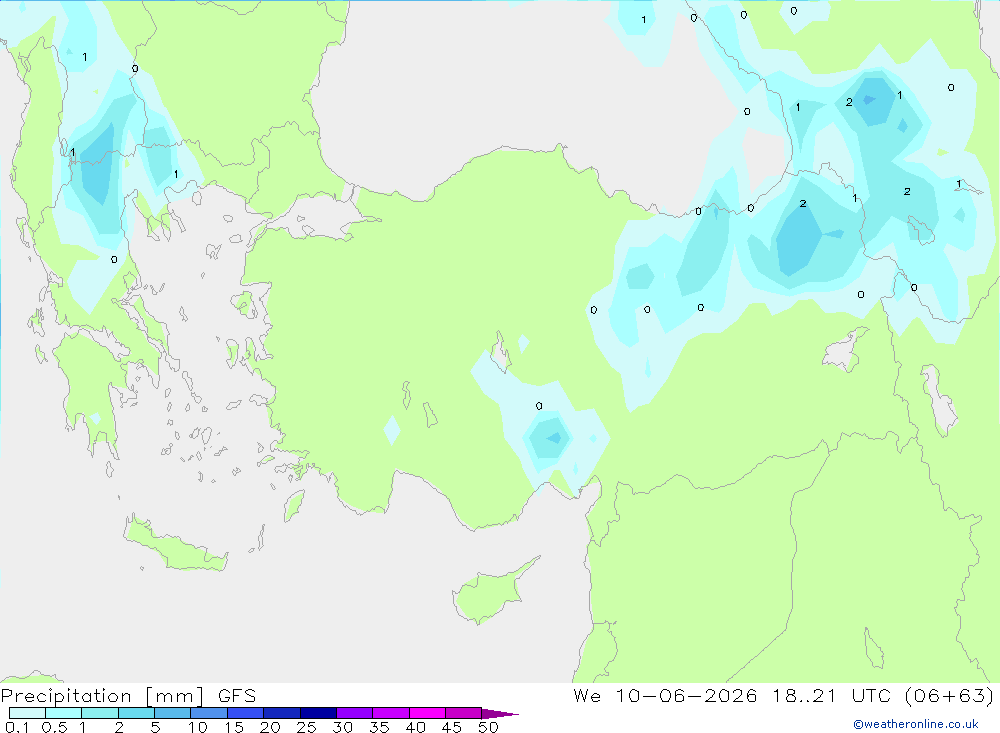1000x733 pixels.
Task: Choose the 2–5 mm legend color swatch
Action: [x=136, y=713]
